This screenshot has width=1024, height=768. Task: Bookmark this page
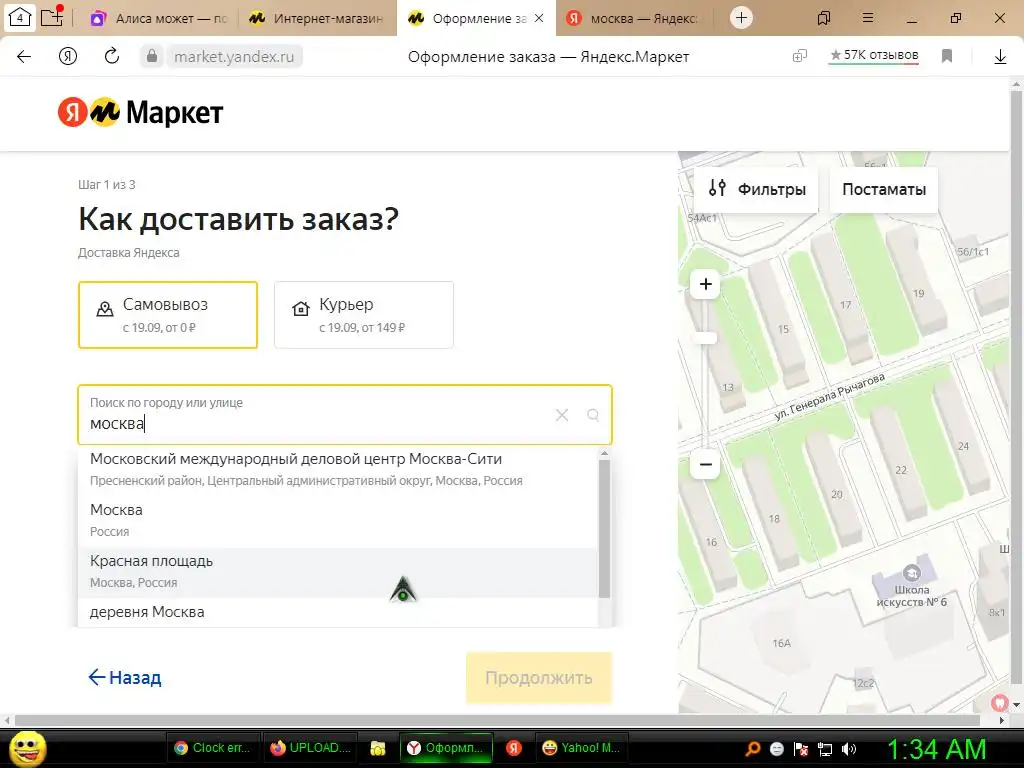click(x=947, y=56)
